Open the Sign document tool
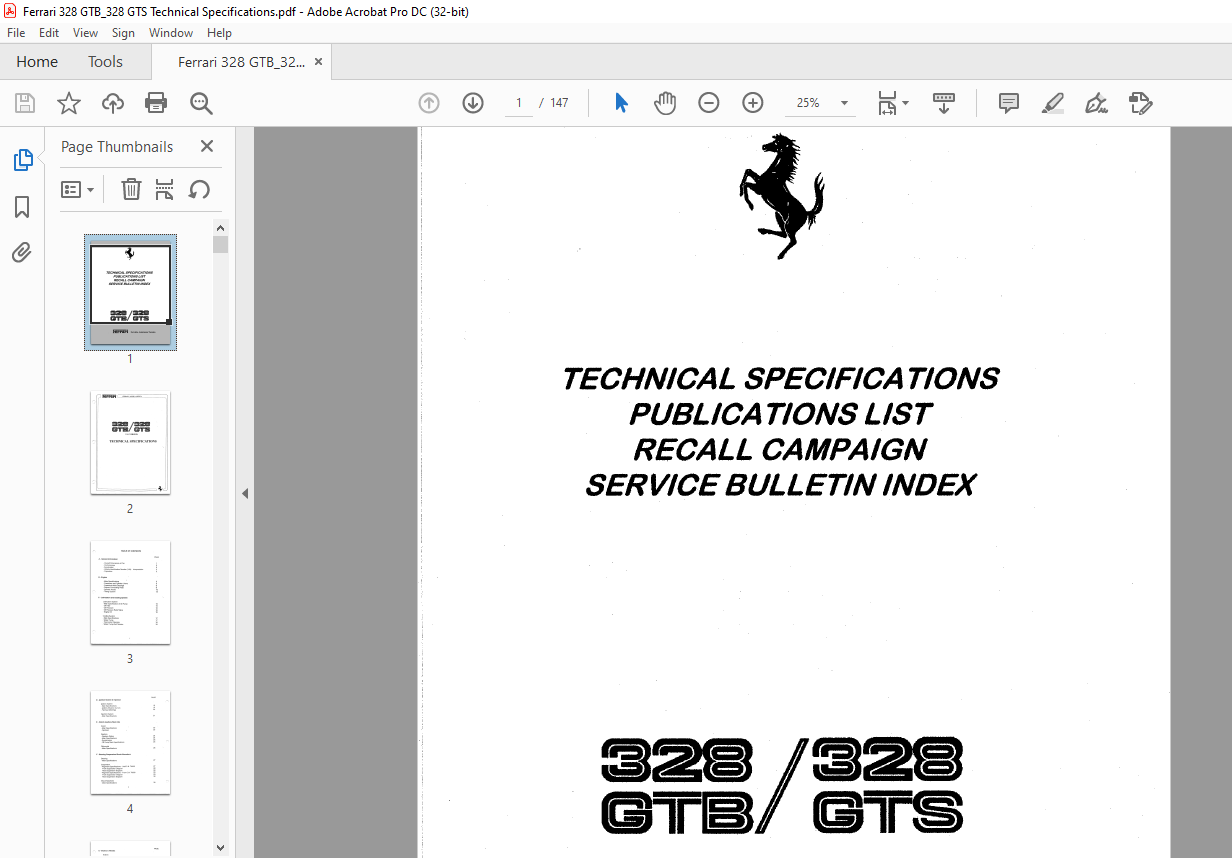The image size is (1232, 858). 1097,103
